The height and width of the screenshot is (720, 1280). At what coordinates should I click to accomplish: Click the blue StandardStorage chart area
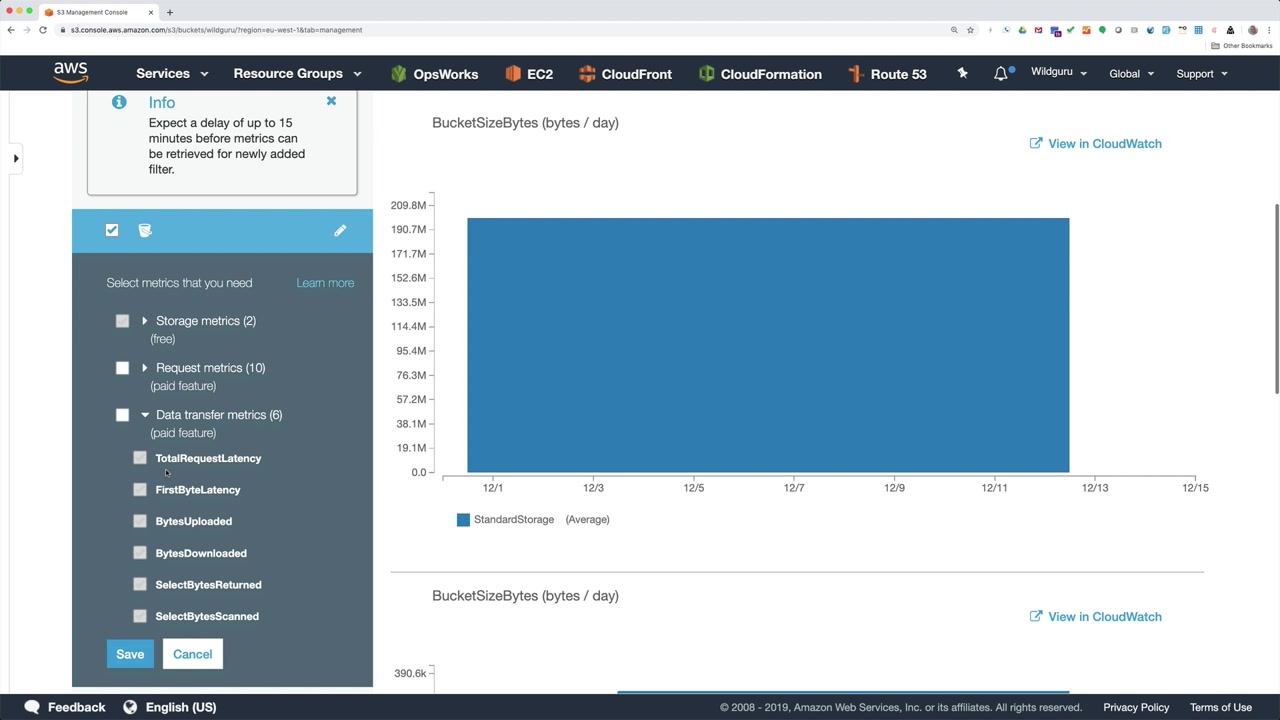click(768, 345)
